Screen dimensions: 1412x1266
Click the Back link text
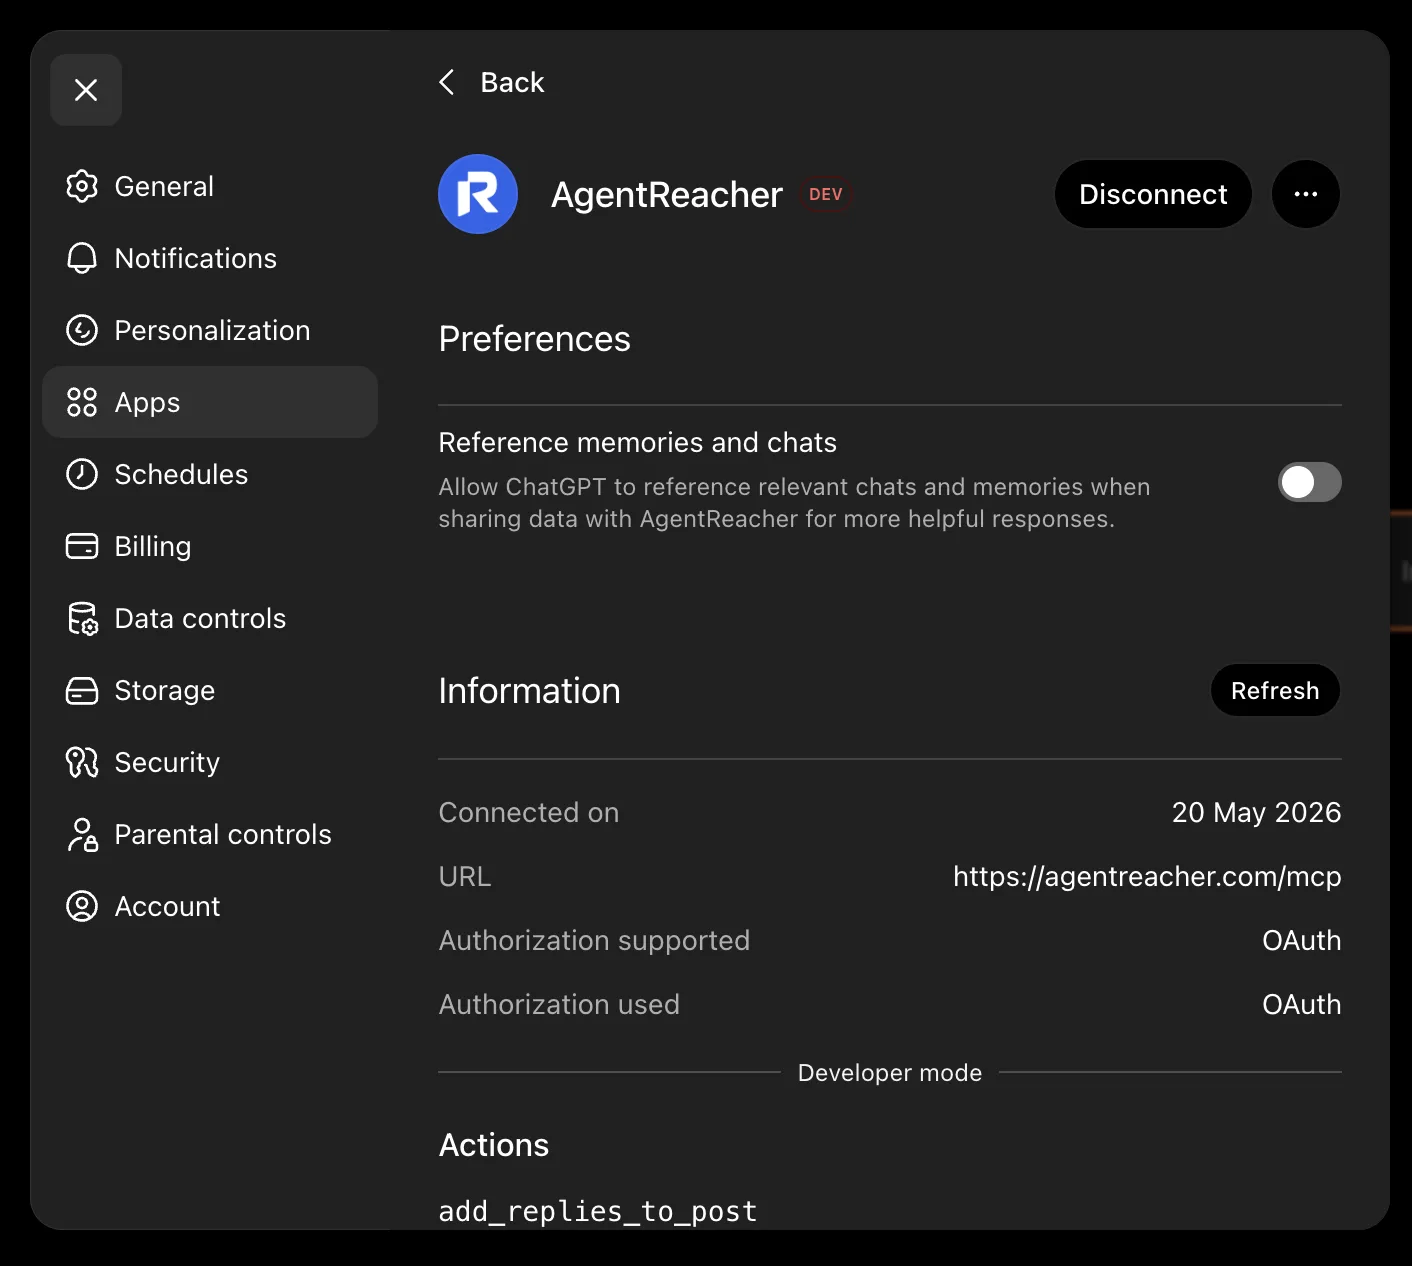(512, 82)
